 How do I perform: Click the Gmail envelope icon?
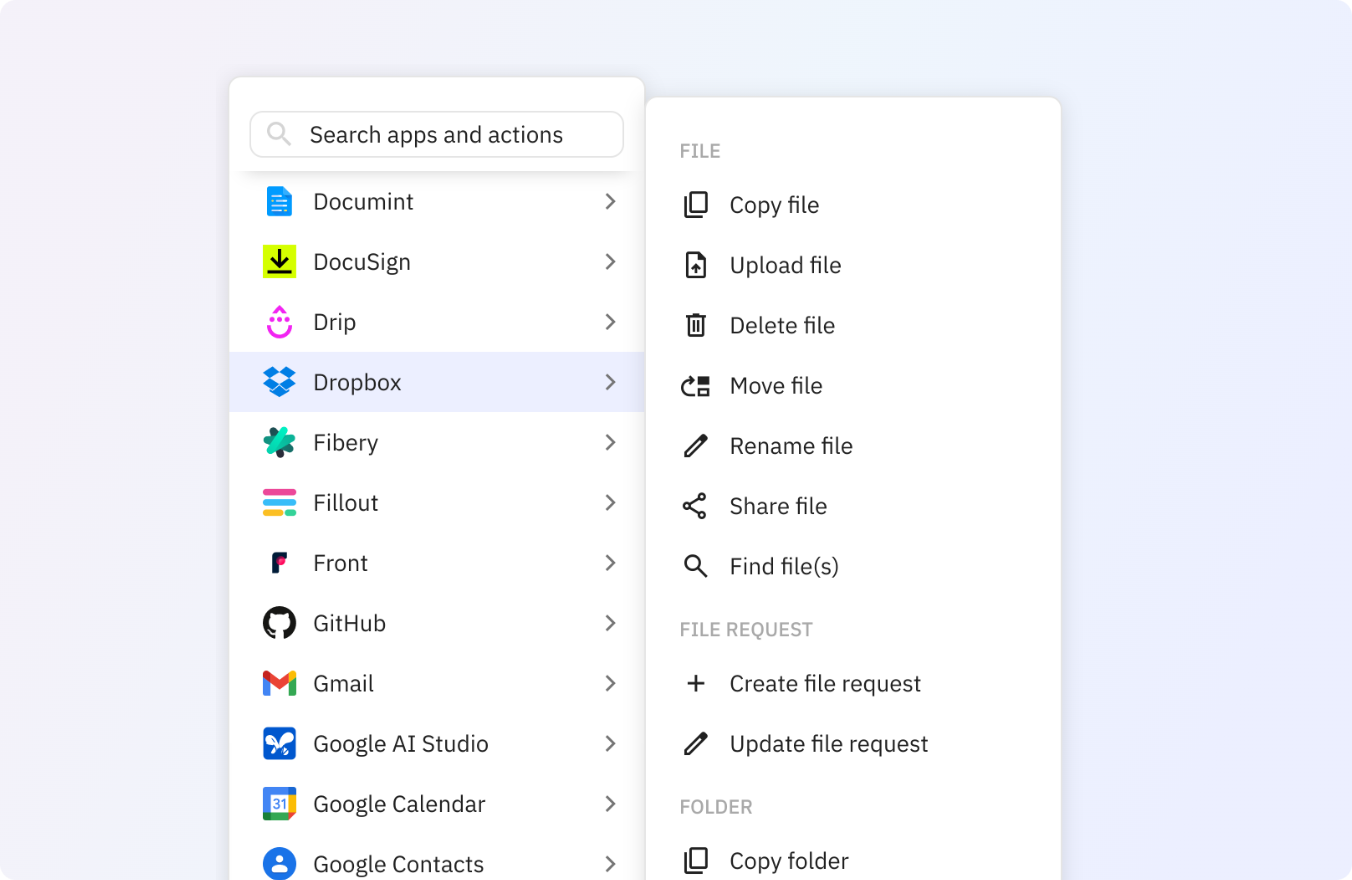tap(279, 683)
